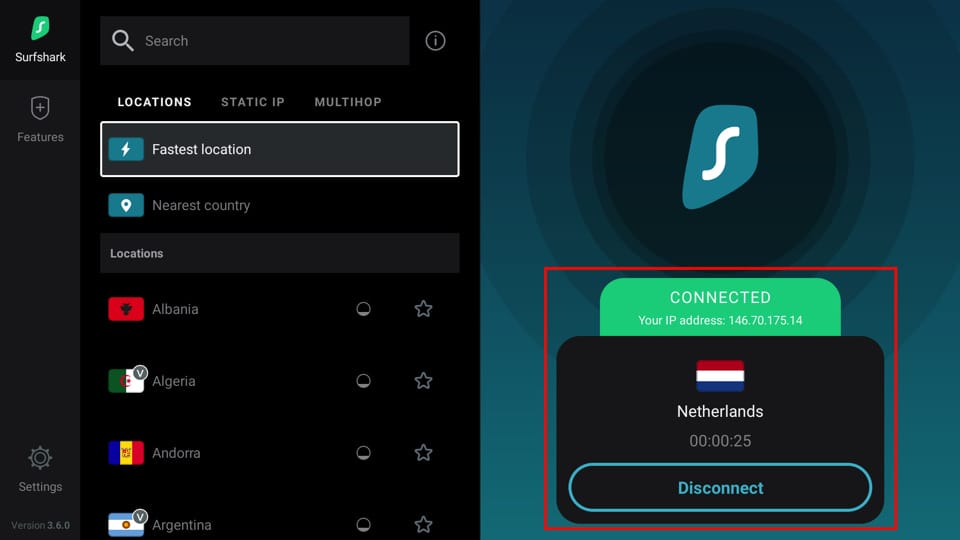Toggle favorite star for Algeria
The height and width of the screenshot is (540, 960).
423,381
